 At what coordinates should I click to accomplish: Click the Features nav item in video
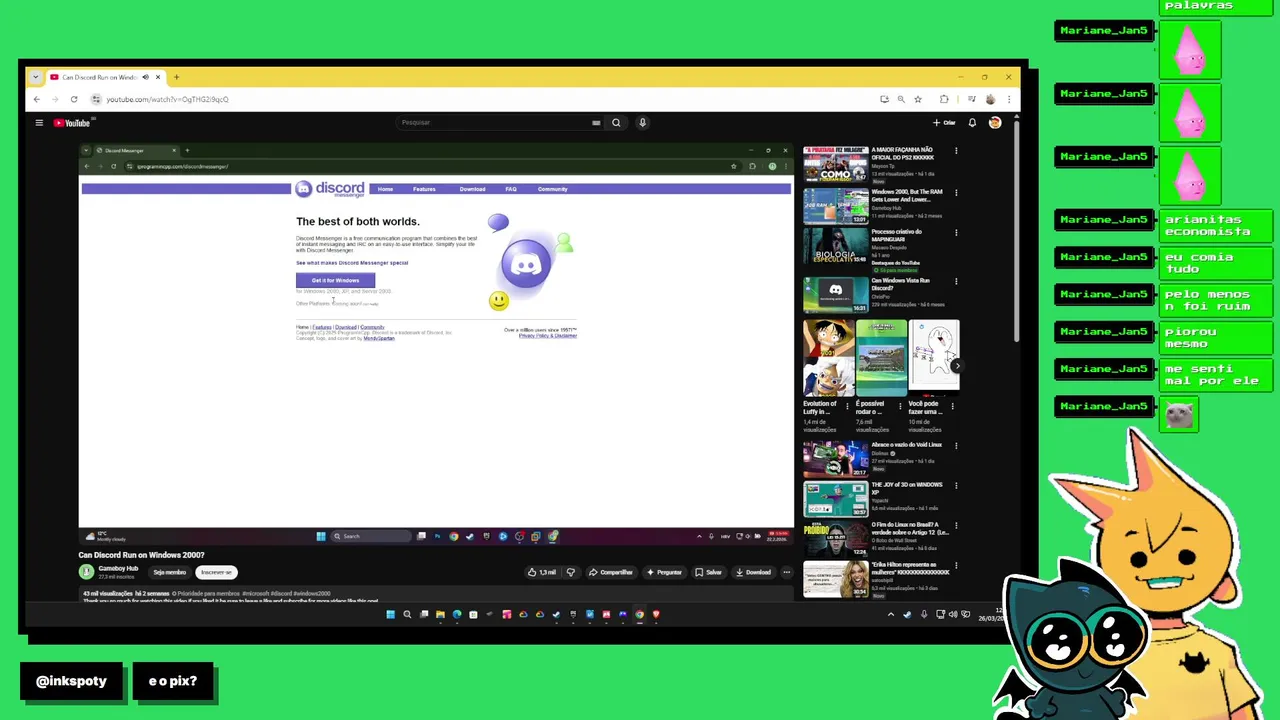[424, 189]
